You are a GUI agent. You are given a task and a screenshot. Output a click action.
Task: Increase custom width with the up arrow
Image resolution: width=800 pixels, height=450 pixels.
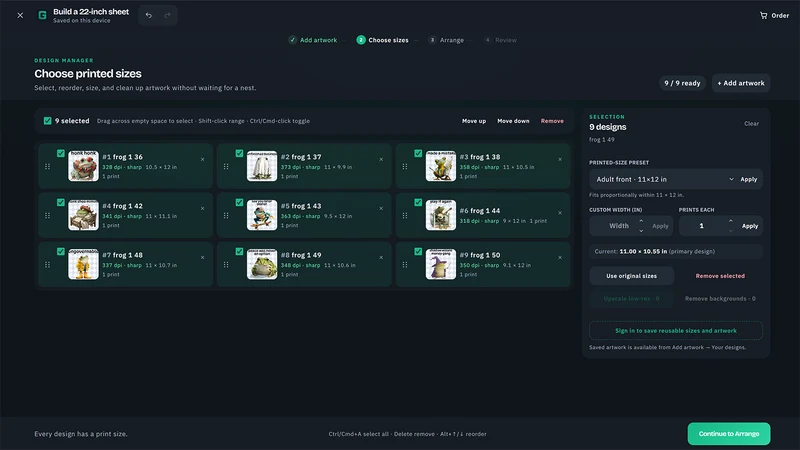(641, 221)
